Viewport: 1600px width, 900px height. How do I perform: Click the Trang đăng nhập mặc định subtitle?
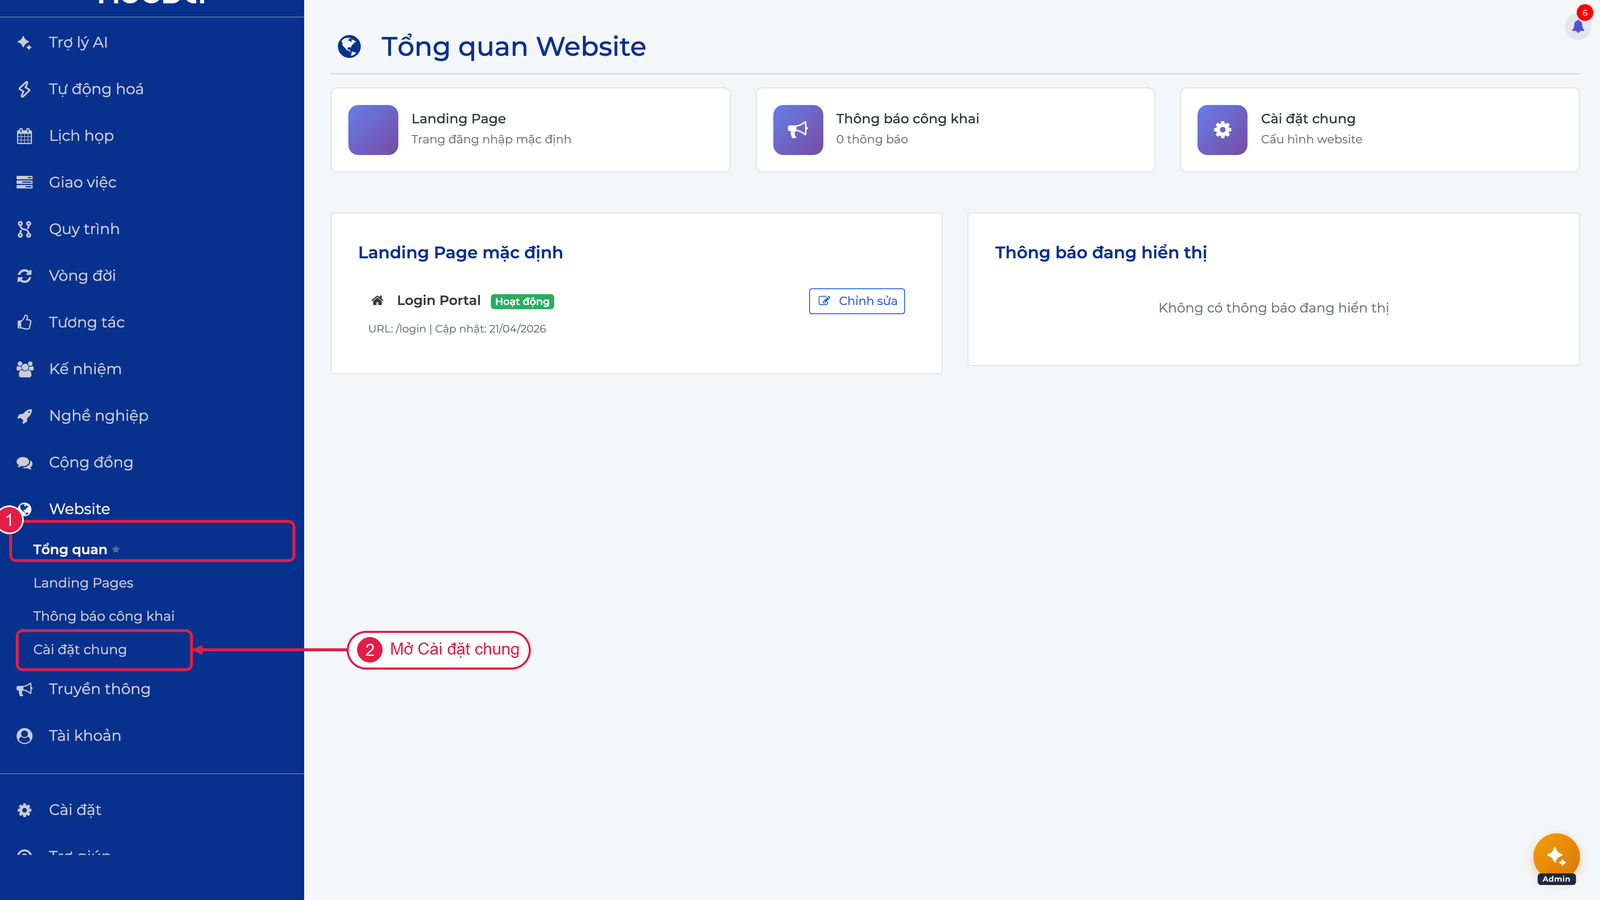(491, 140)
